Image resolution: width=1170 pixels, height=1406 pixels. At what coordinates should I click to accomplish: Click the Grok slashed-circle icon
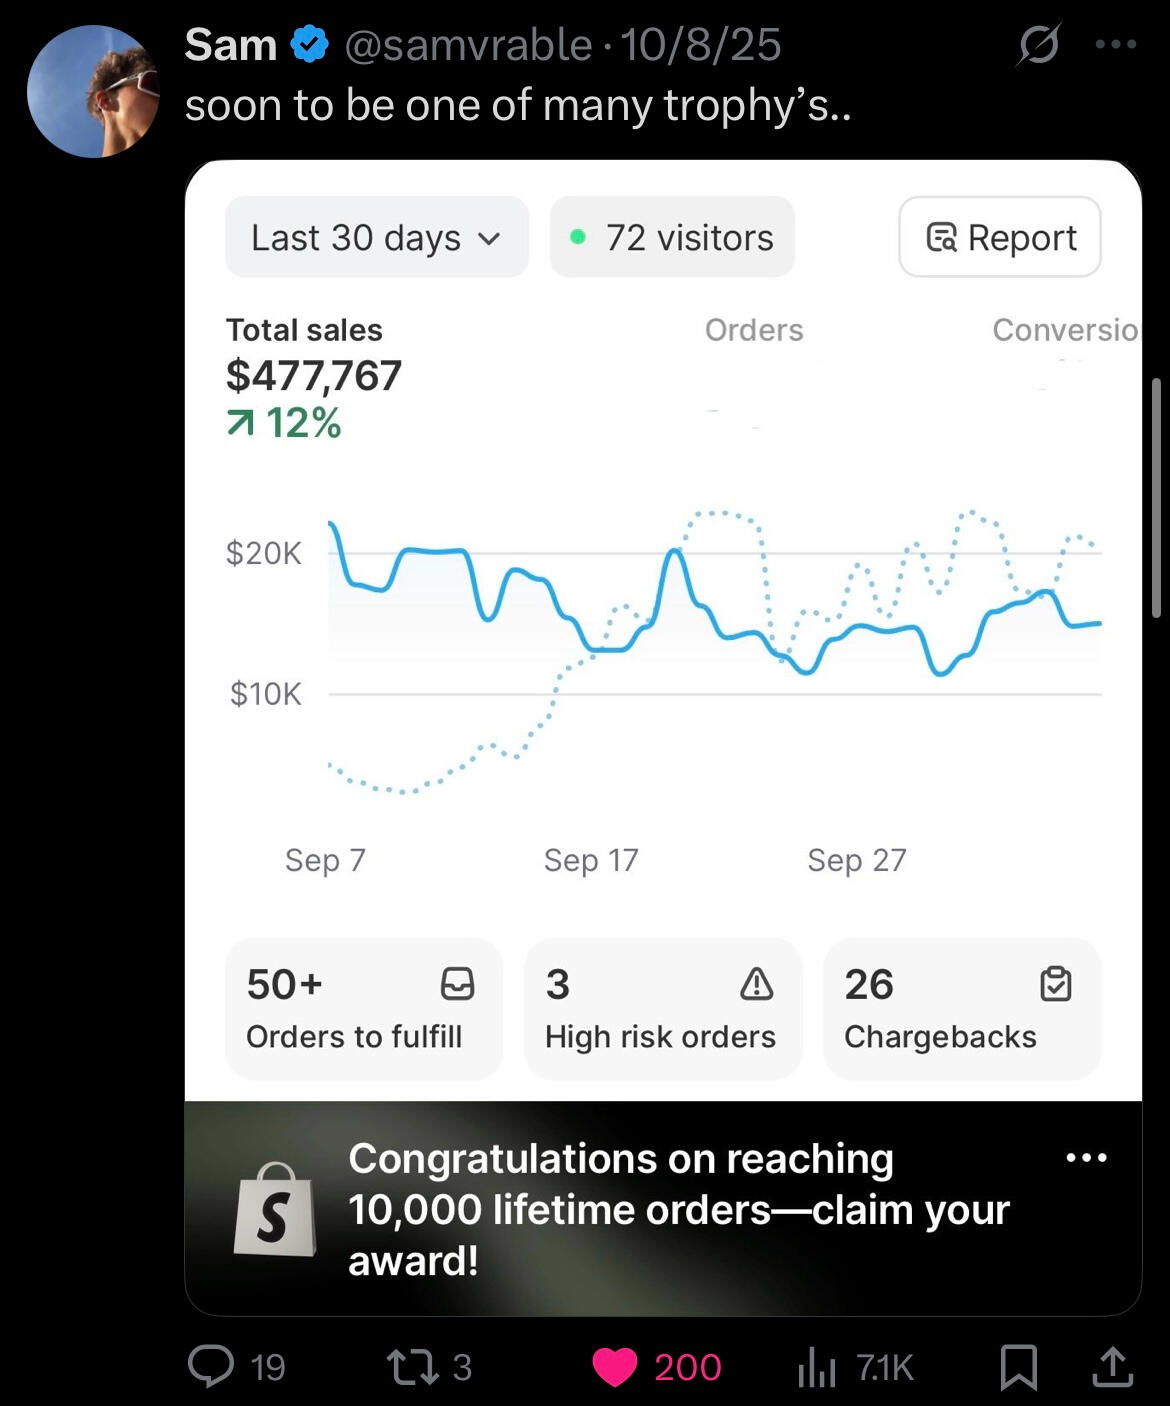click(x=1038, y=45)
